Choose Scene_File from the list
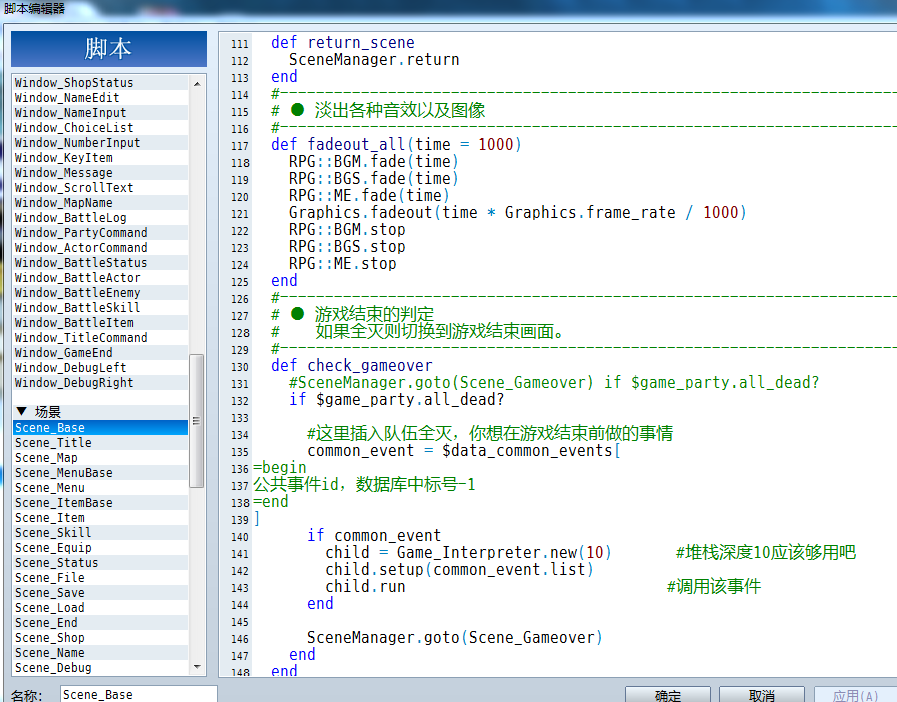 coord(100,578)
